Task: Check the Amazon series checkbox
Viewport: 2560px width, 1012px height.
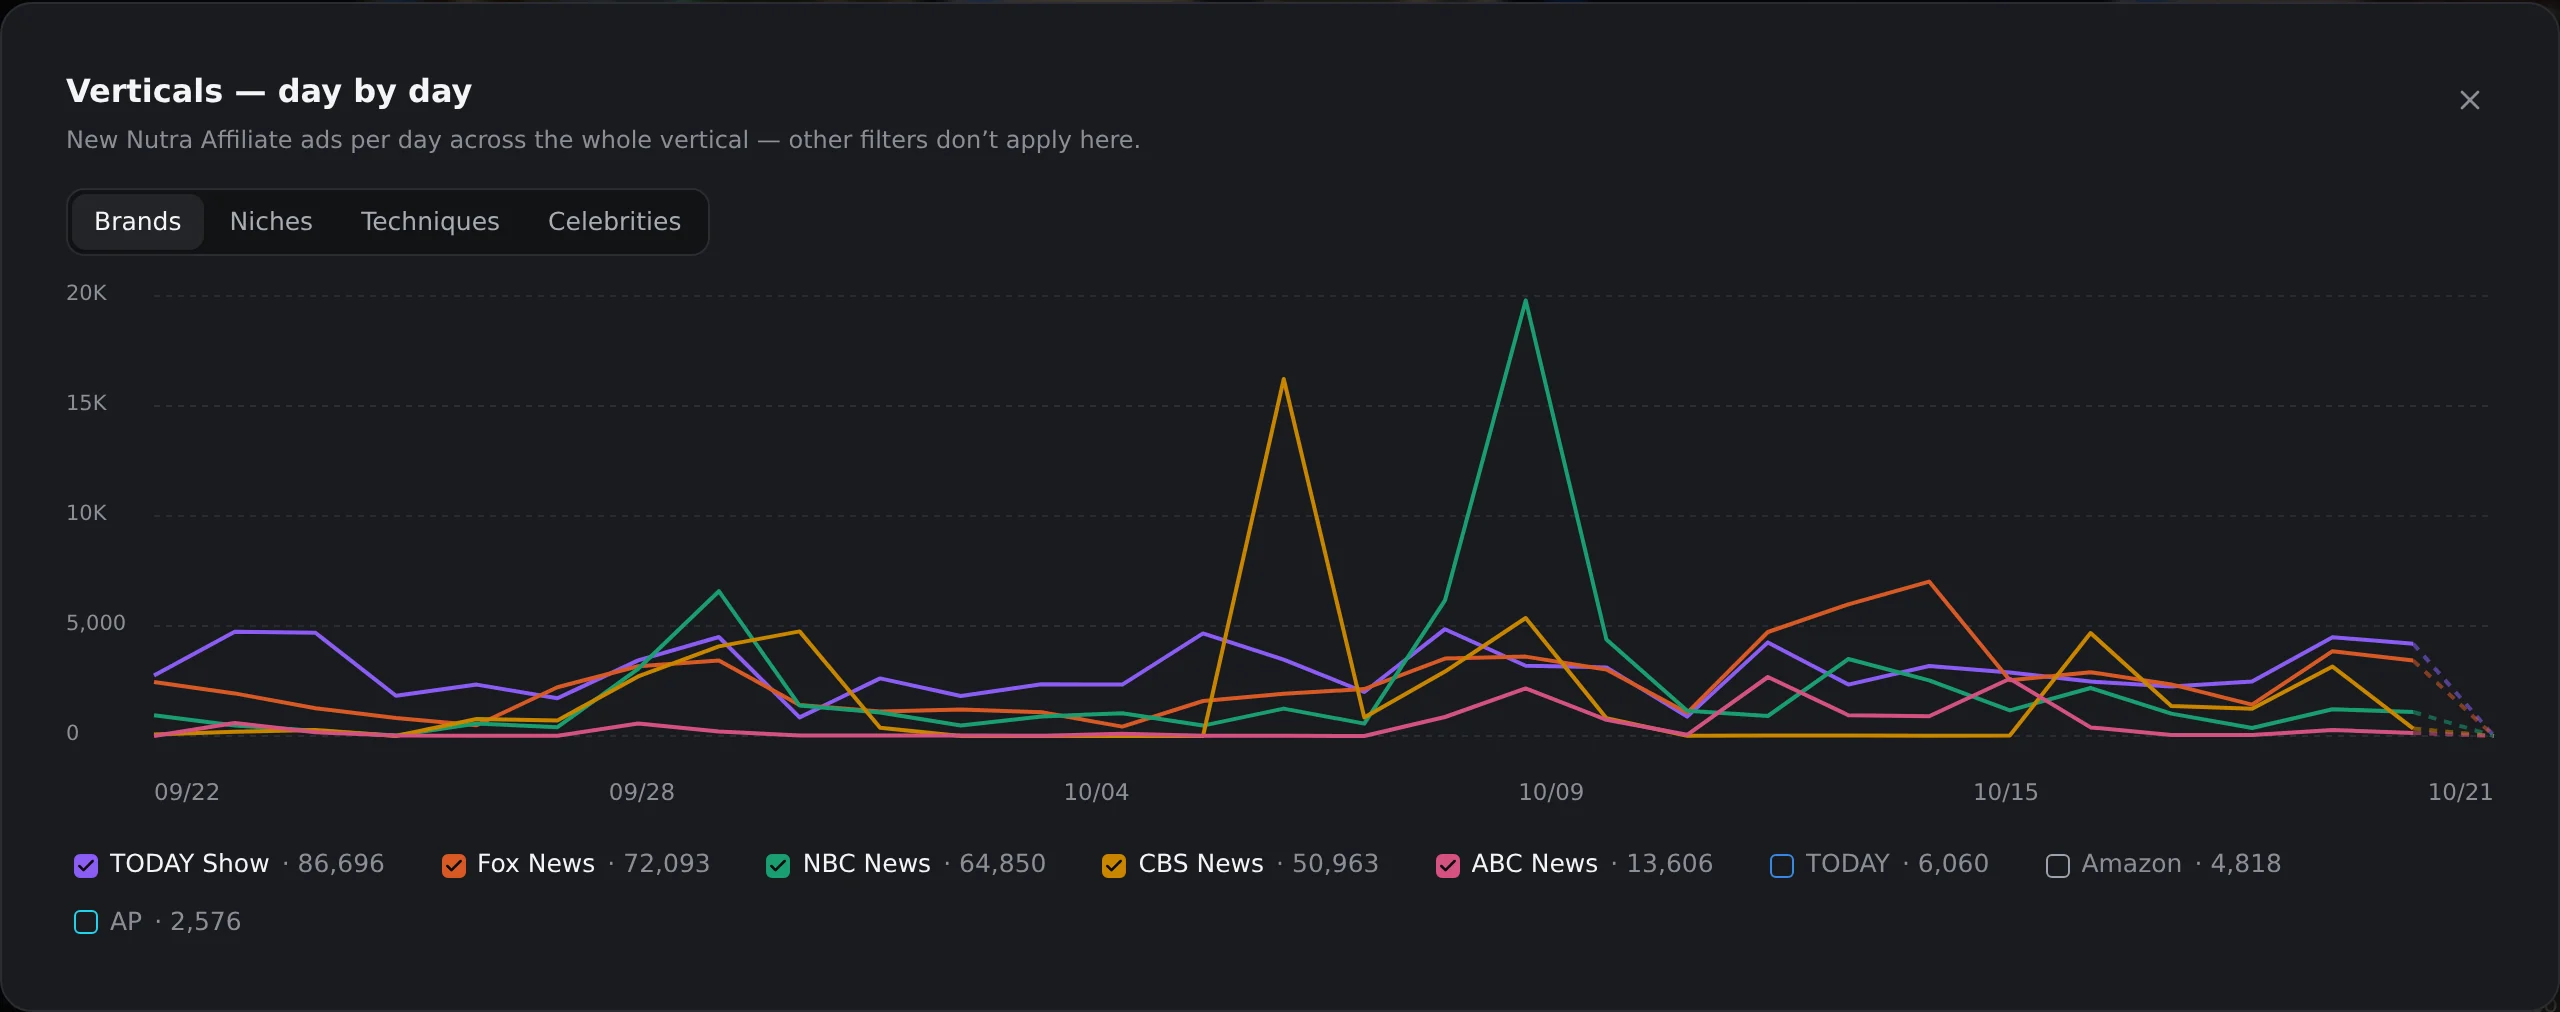Action: click(x=2058, y=865)
